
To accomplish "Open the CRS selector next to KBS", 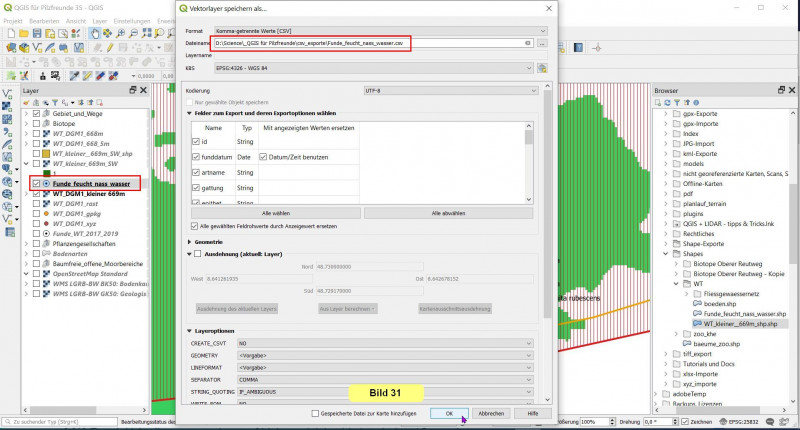I will (542, 68).
